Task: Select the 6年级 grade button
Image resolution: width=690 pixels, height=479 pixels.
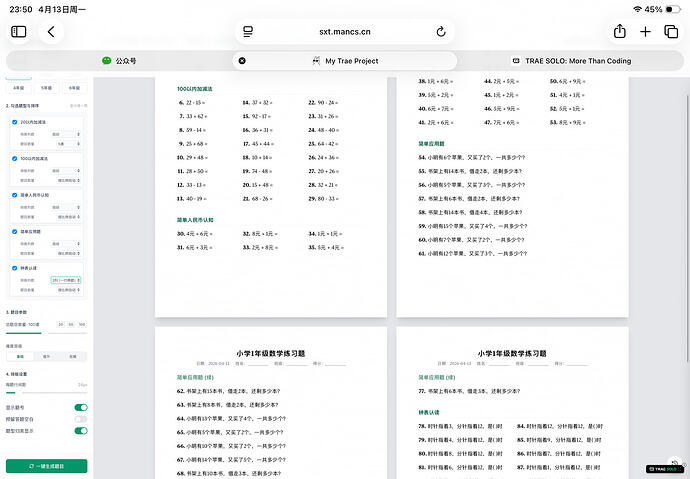Action: click(74, 88)
